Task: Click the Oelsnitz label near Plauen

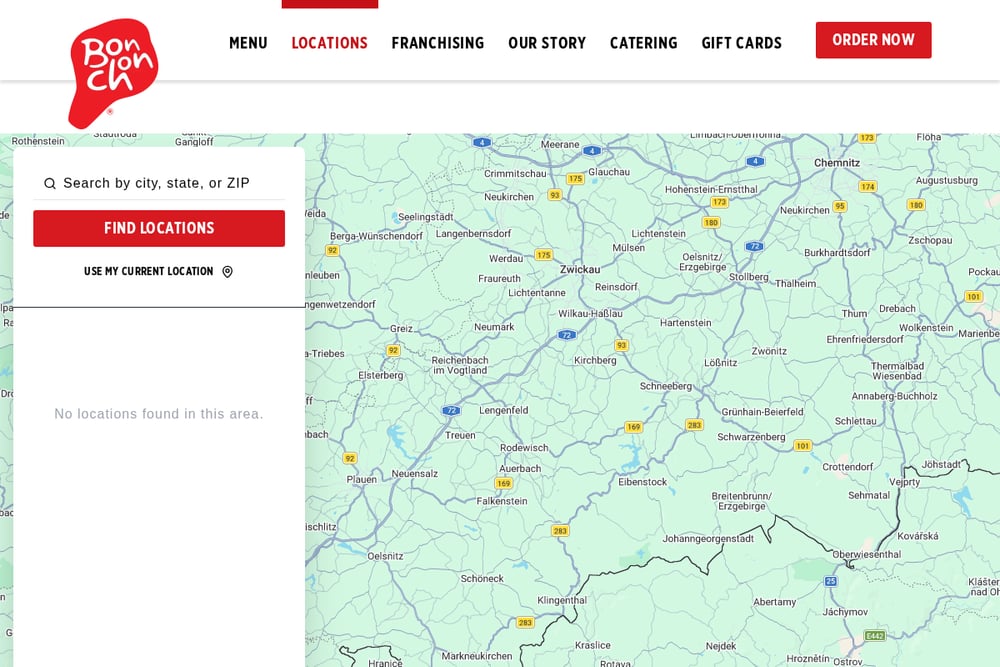Action: coord(385,556)
